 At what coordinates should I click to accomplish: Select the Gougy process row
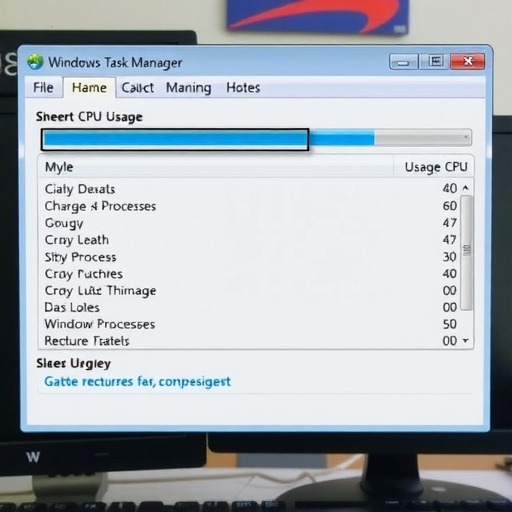pyautogui.click(x=250, y=223)
